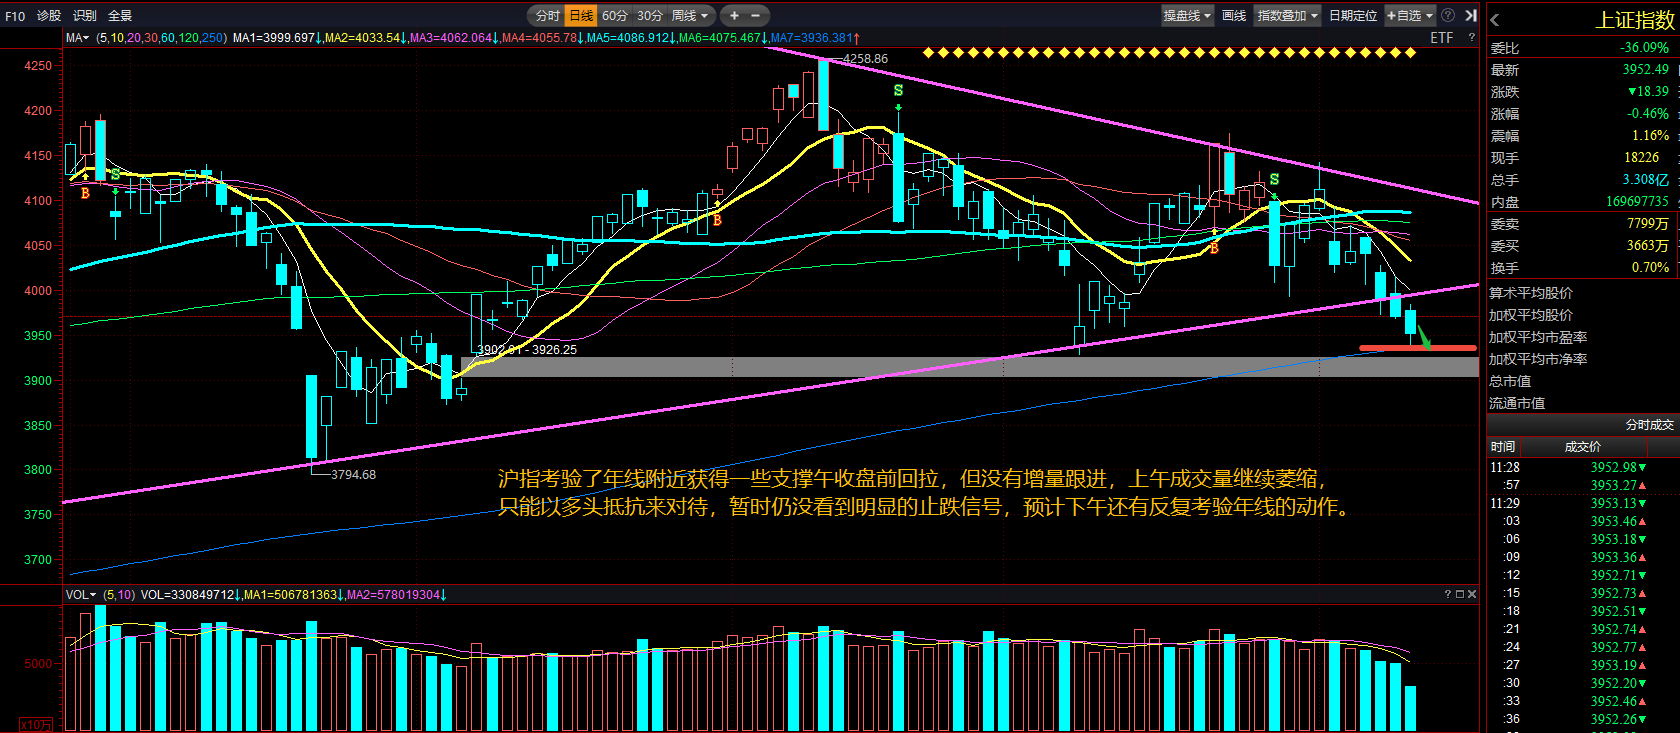Image resolution: width=1680 pixels, height=733 pixels.
Task: Click the gray gap zone rectangle
Action: click(x=969, y=367)
